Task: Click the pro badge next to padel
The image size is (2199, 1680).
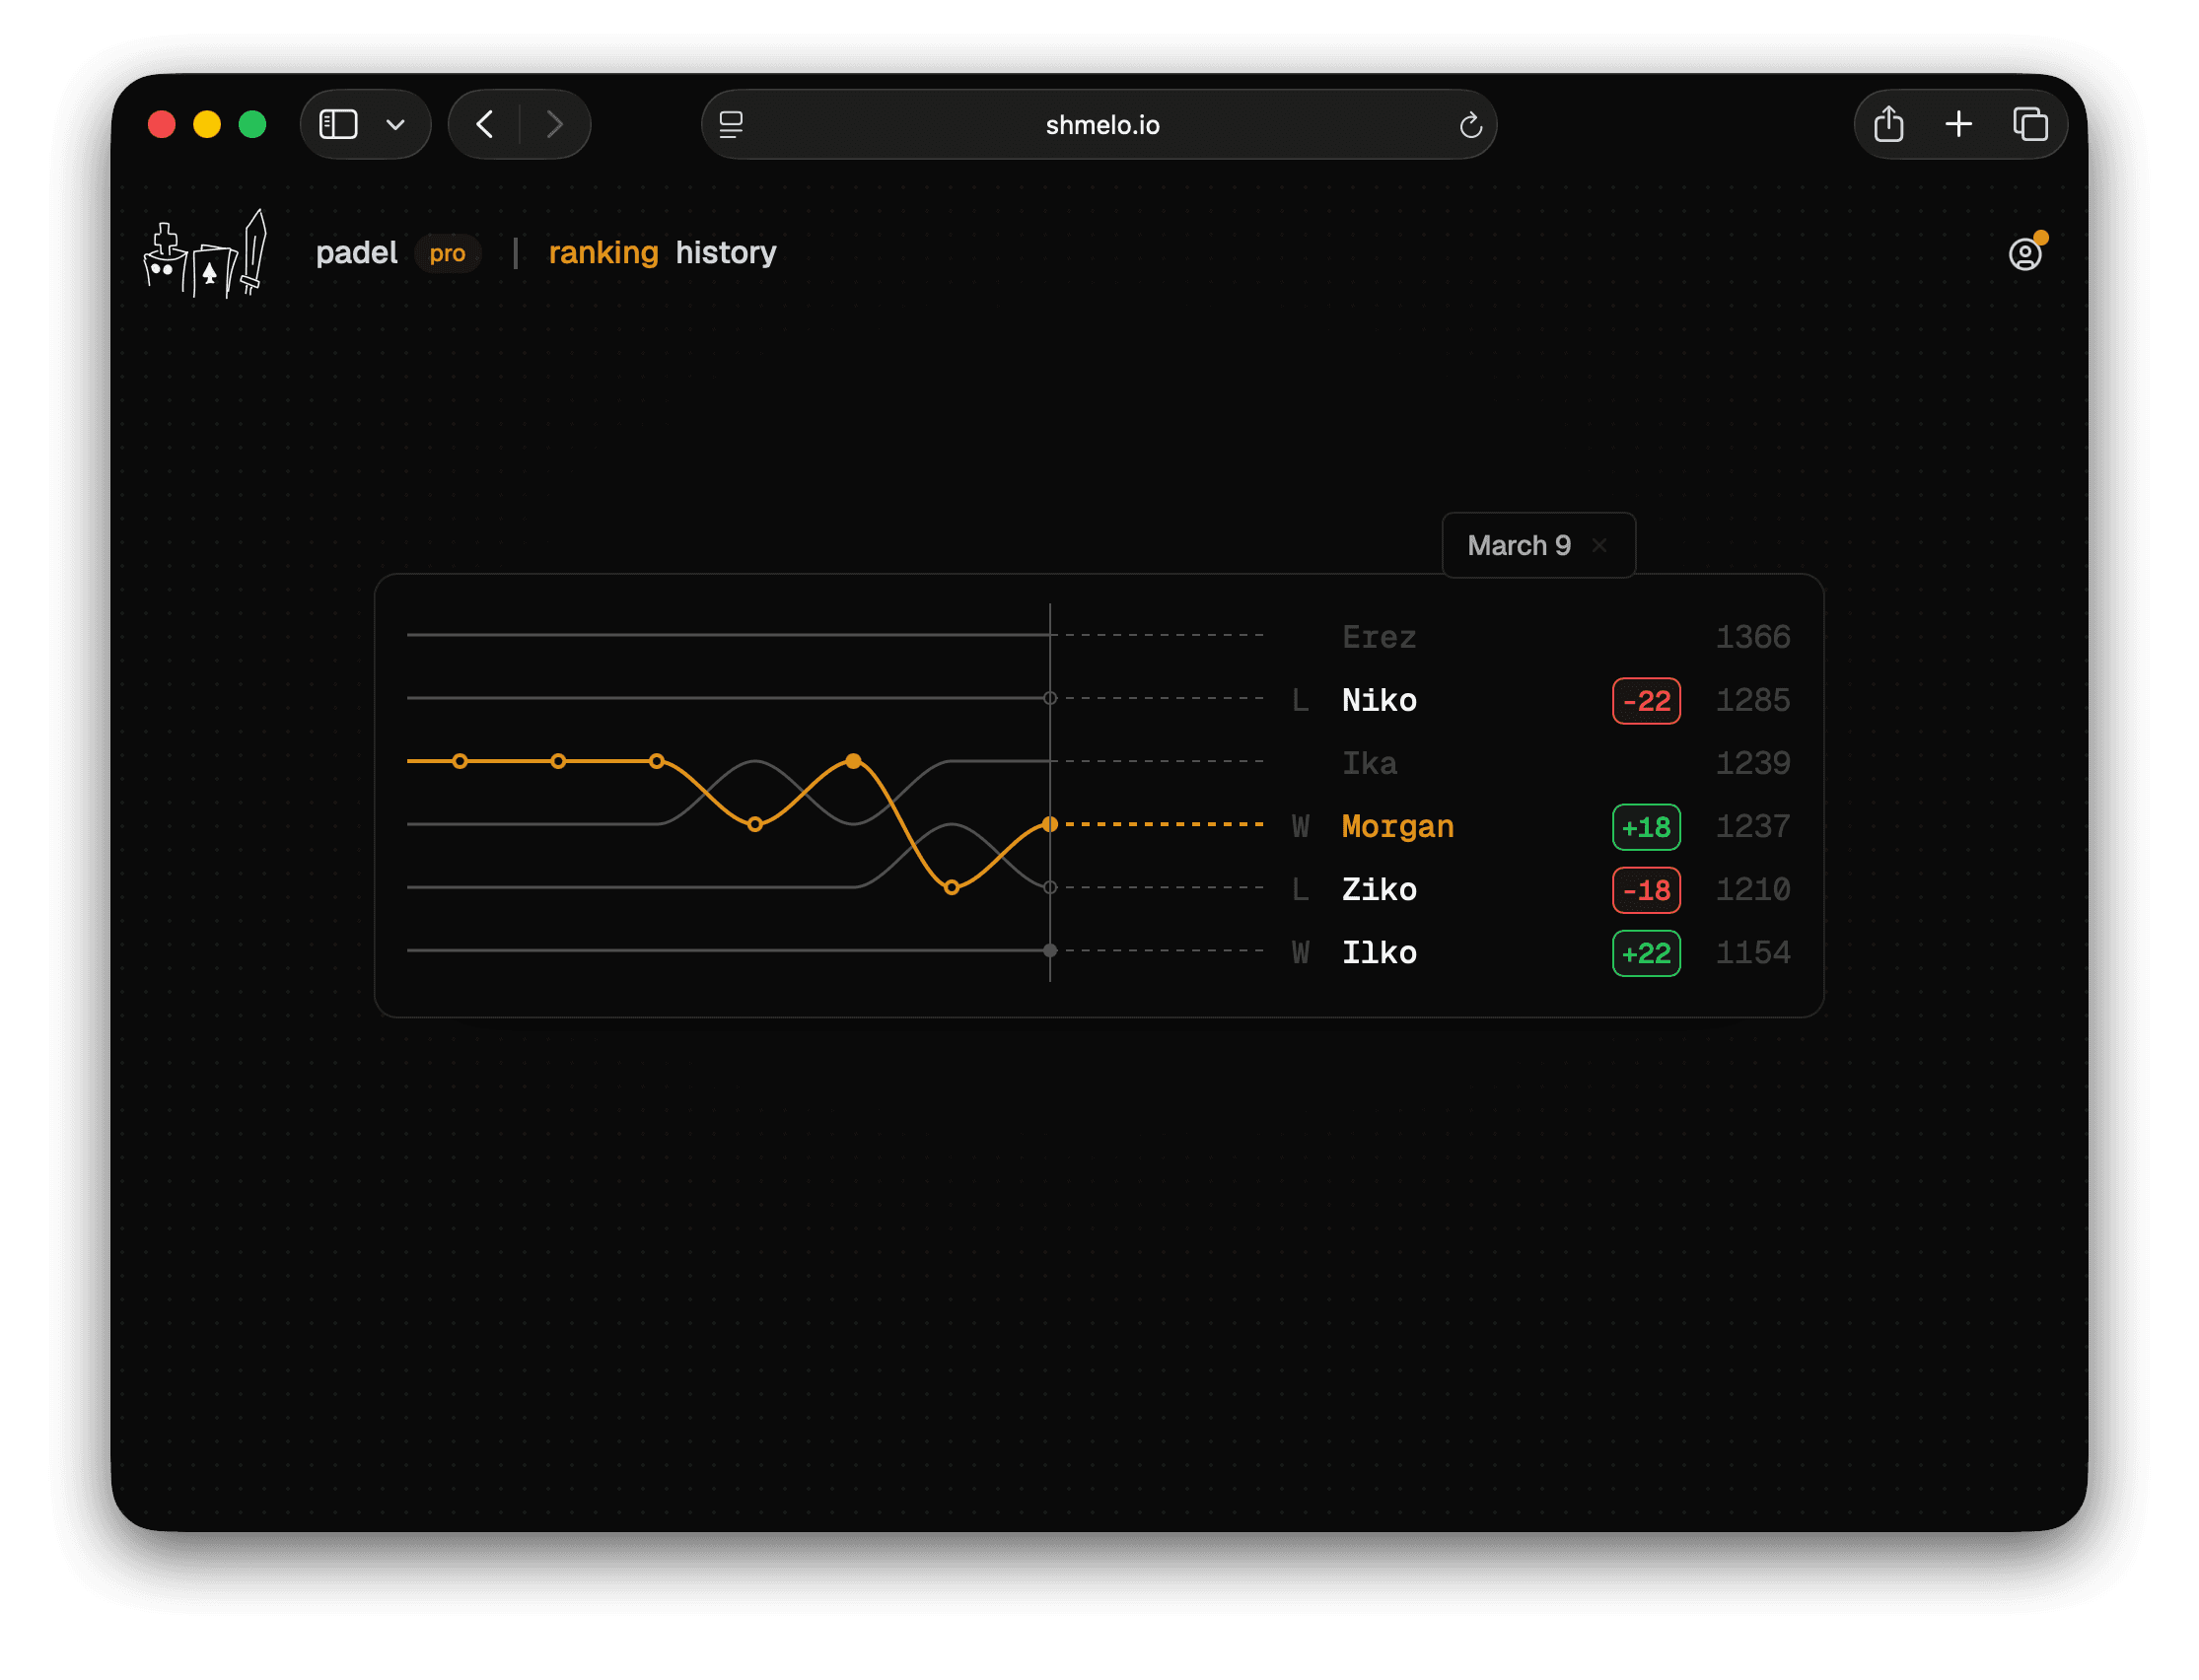Action: (447, 254)
